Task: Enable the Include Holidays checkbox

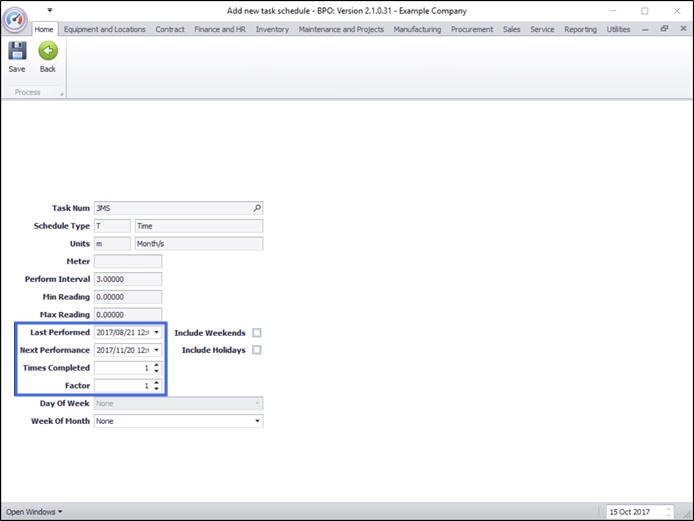Action: [x=257, y=350]
